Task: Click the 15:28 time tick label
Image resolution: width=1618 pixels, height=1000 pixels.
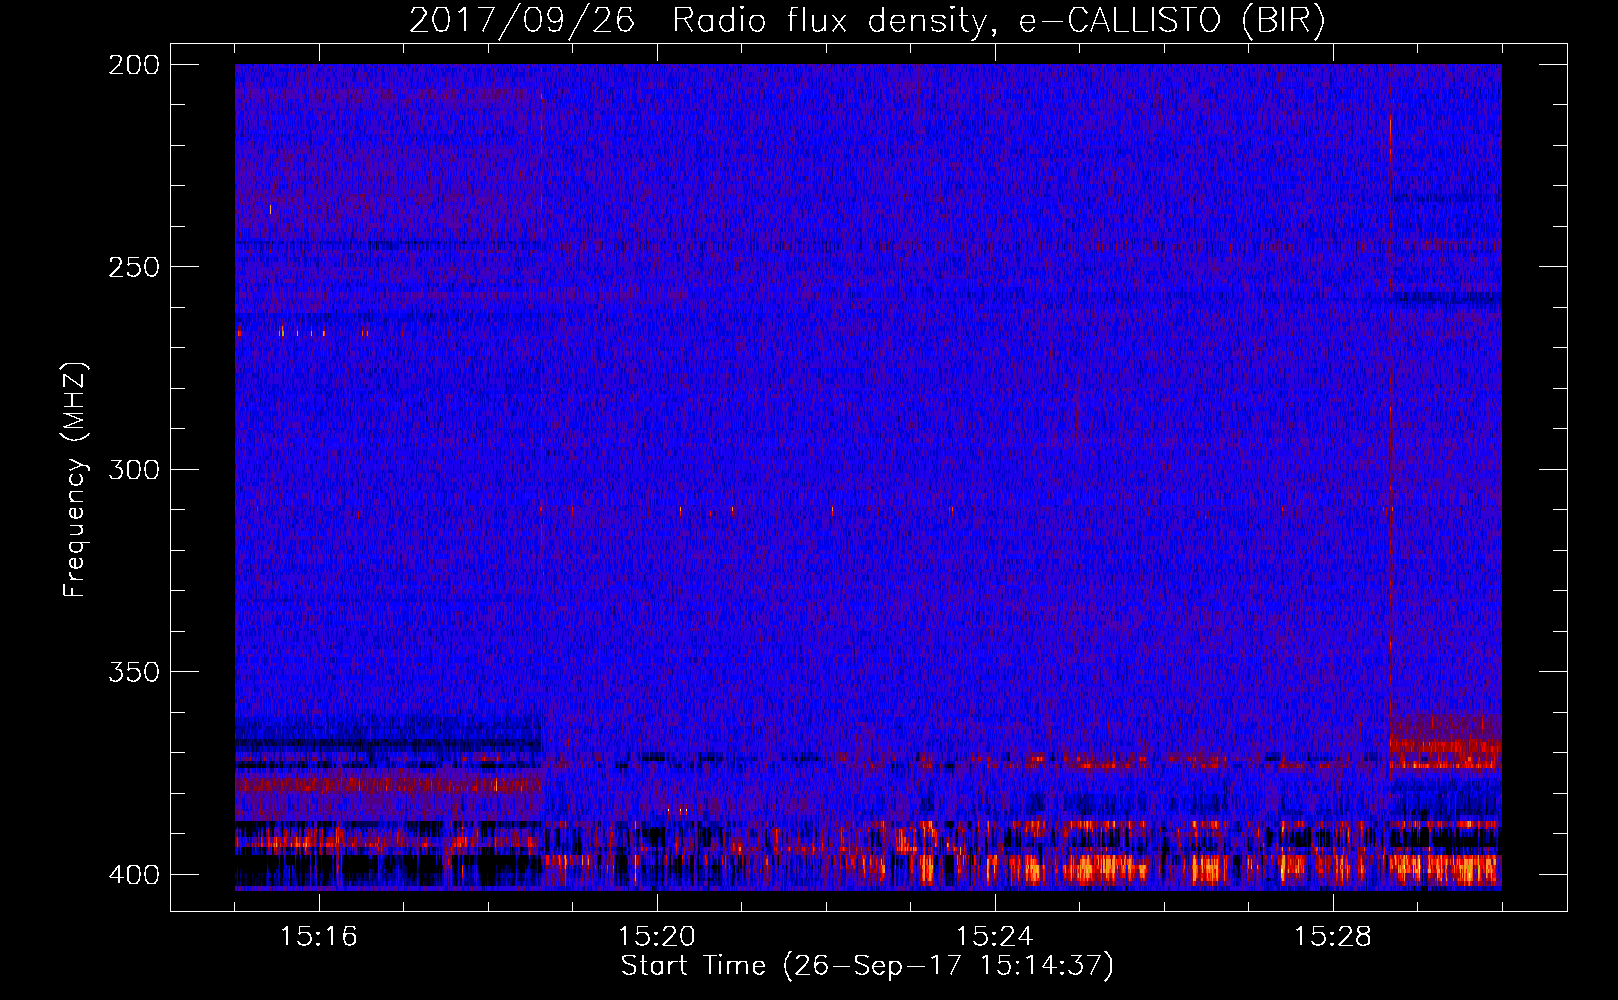Action: (1333, 936)
